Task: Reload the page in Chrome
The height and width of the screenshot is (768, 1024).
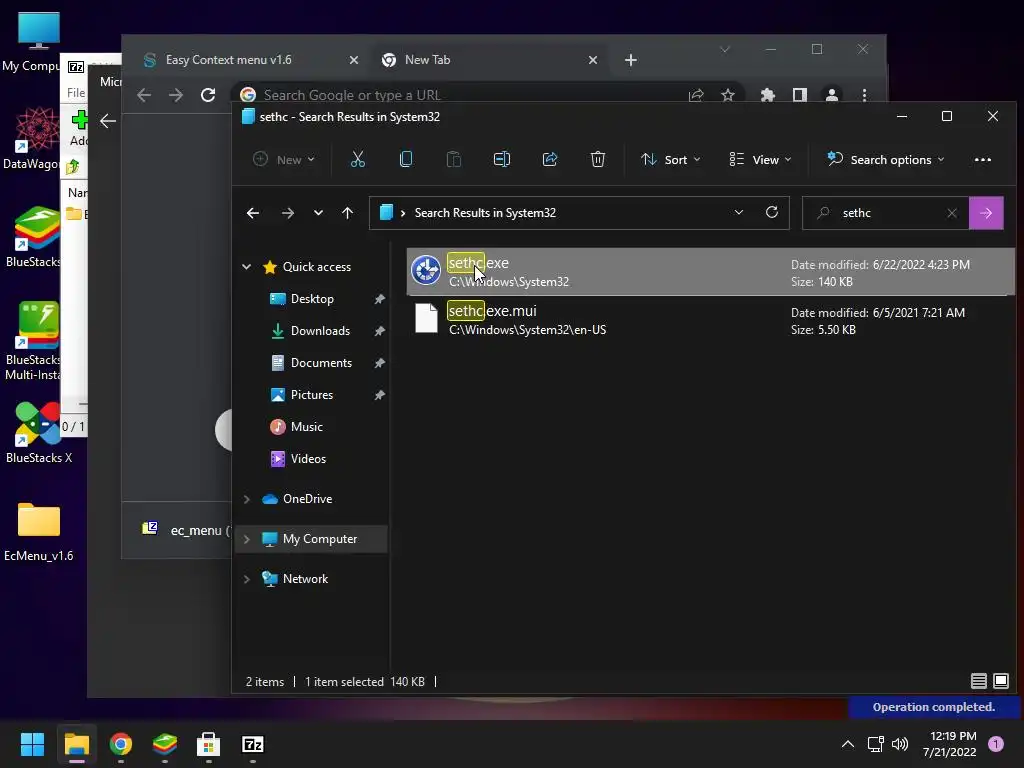Action: (208, 95)
